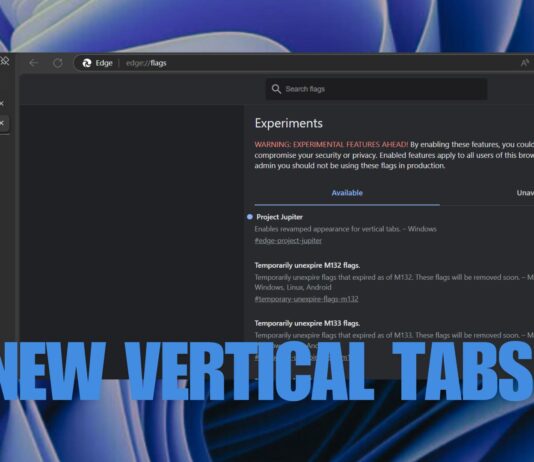The height and width of the screenshot is (462, 534).
Task: Click Temporarily unexpire M133 flags title
Action: [x=307, y=323]
